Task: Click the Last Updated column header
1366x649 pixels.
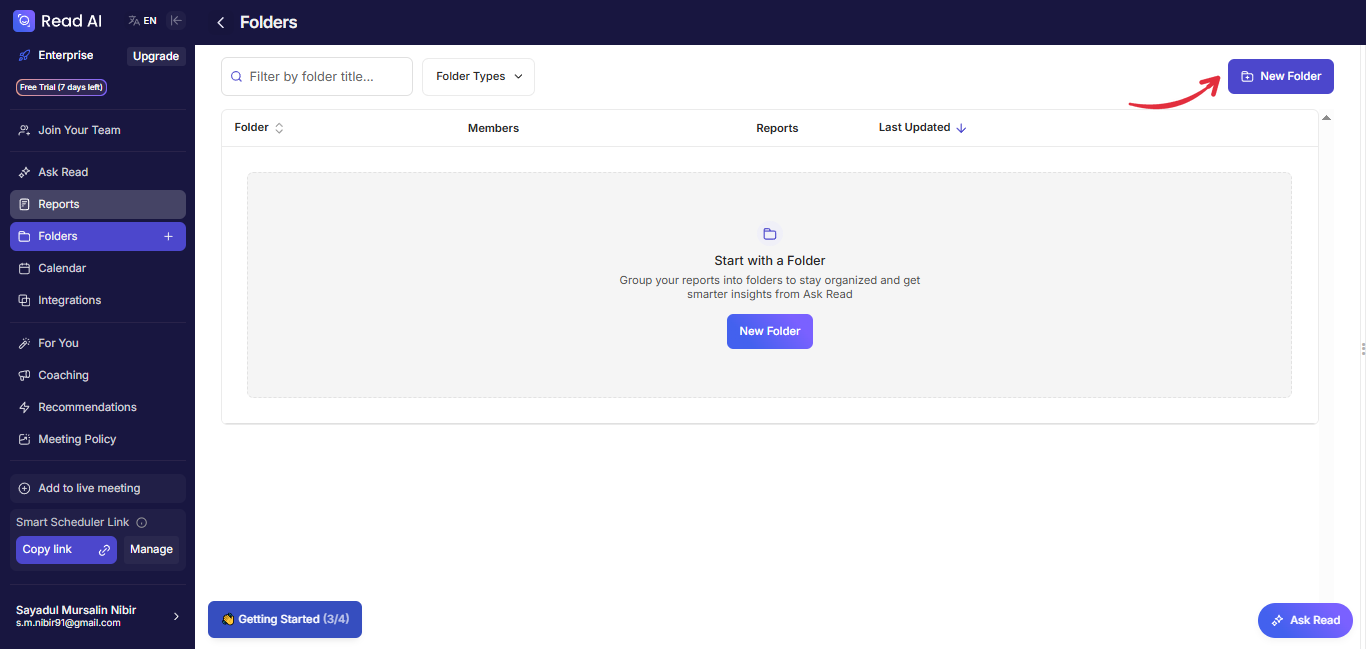Action: [x=914, y=128]
